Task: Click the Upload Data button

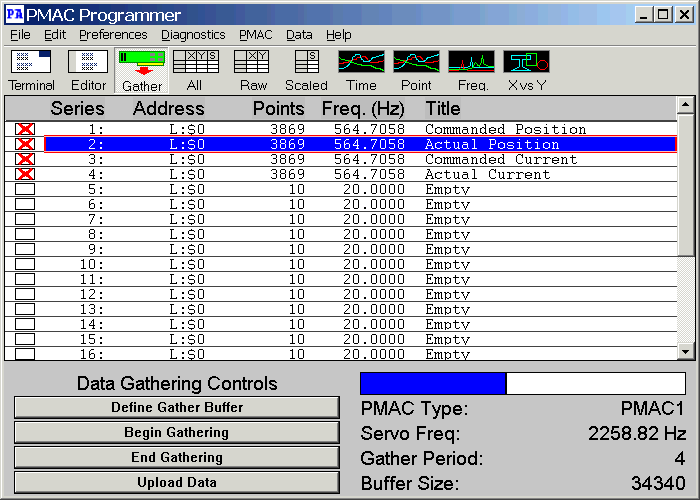Action: [177, 482]
